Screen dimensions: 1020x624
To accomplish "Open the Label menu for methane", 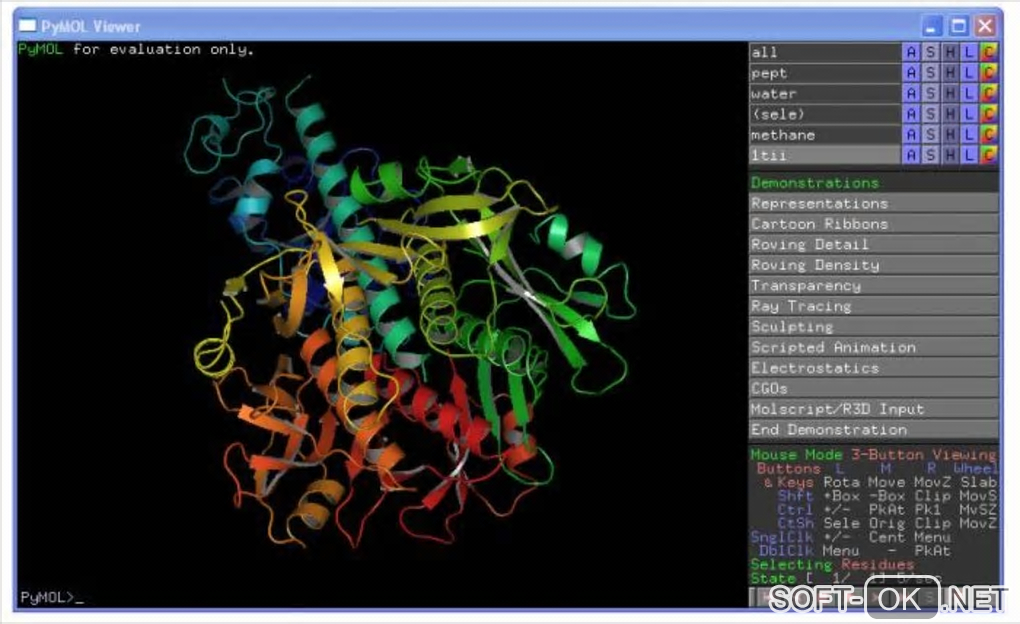I will 969,135.
